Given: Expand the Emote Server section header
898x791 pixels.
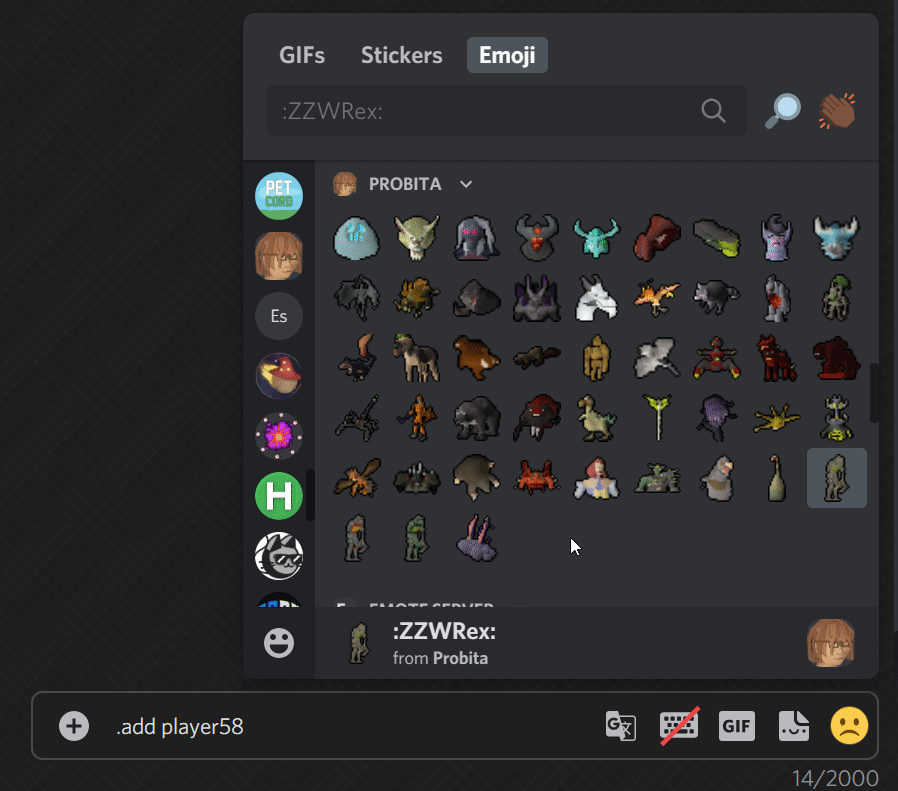Looking at the screenshot, I should 430,604.
